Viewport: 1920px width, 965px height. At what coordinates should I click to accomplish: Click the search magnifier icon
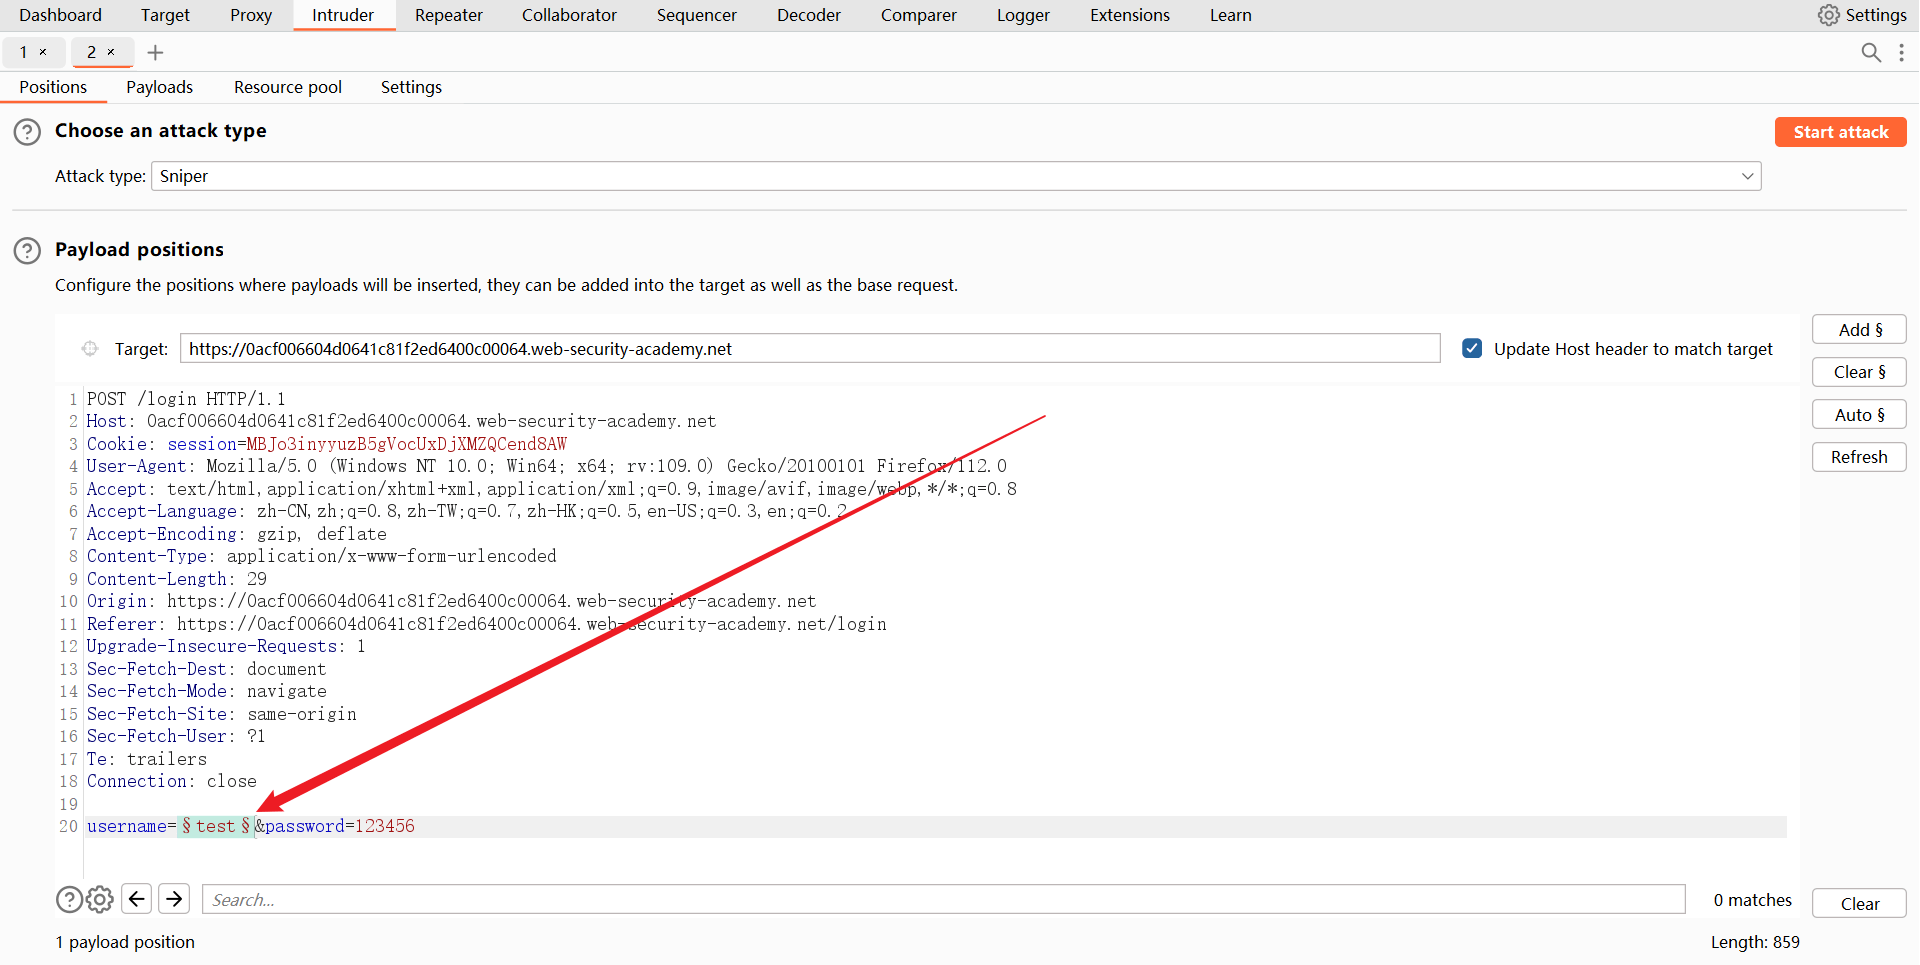(1871, 53)
